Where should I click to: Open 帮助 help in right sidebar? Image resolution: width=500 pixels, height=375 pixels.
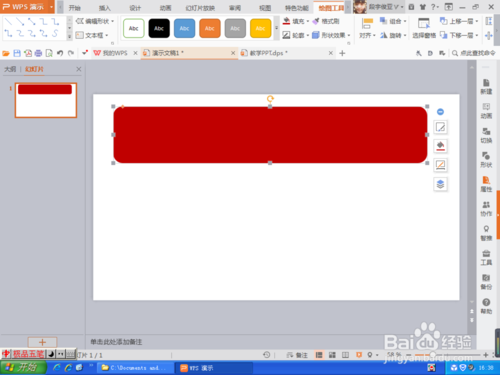pyautogui.click(x=486, y=306)
